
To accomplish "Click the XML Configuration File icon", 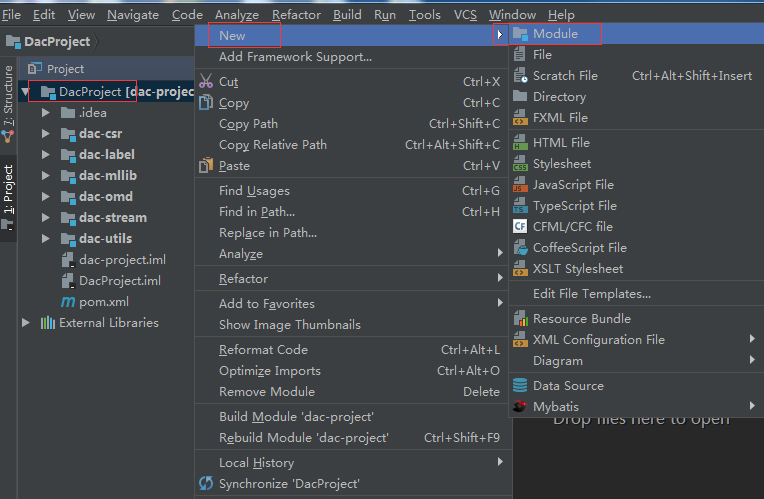I will coord(520,340).
